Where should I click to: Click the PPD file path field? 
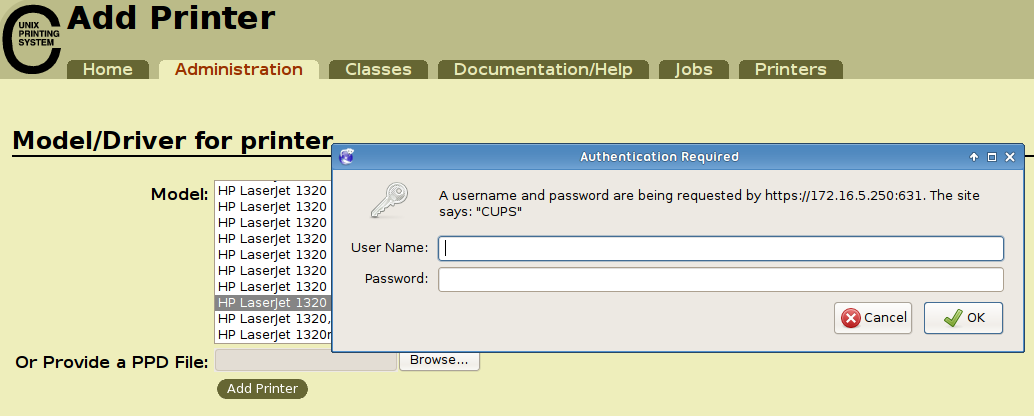pyautogui.click(x=306, y=360)
